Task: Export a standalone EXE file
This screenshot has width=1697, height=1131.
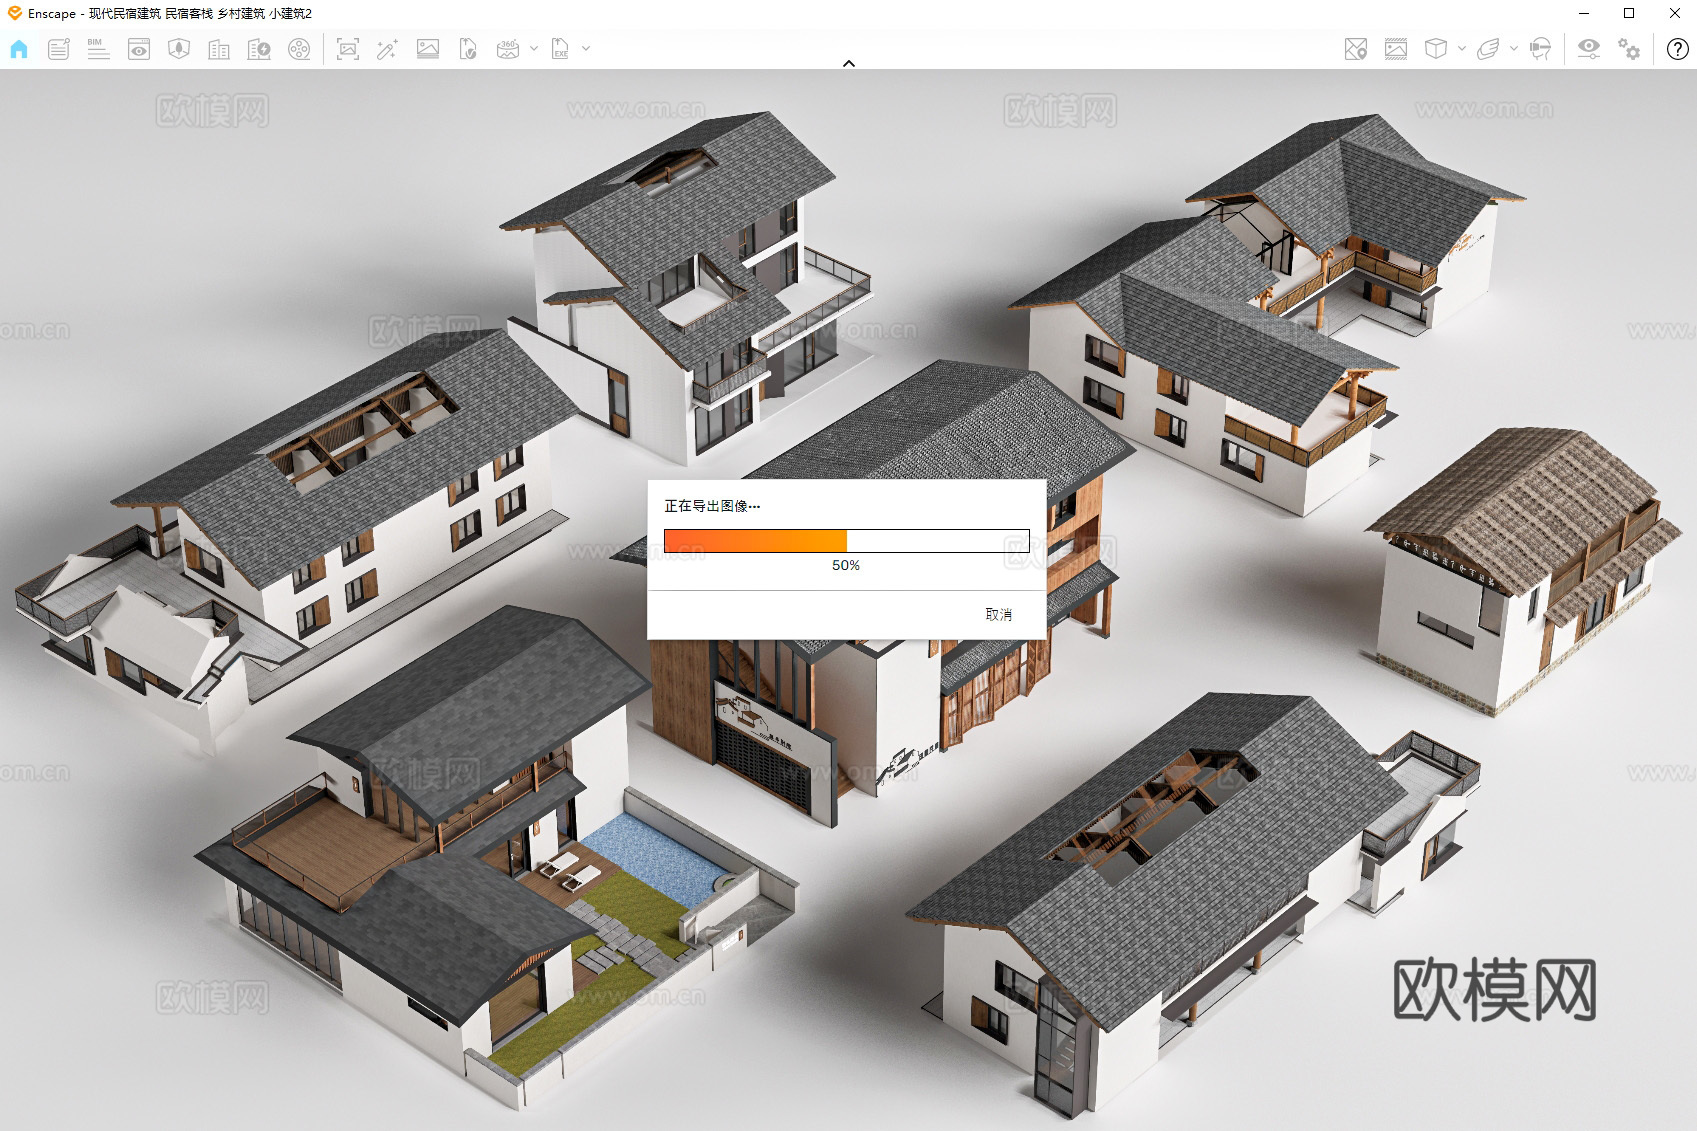Action: click(561, 49)
